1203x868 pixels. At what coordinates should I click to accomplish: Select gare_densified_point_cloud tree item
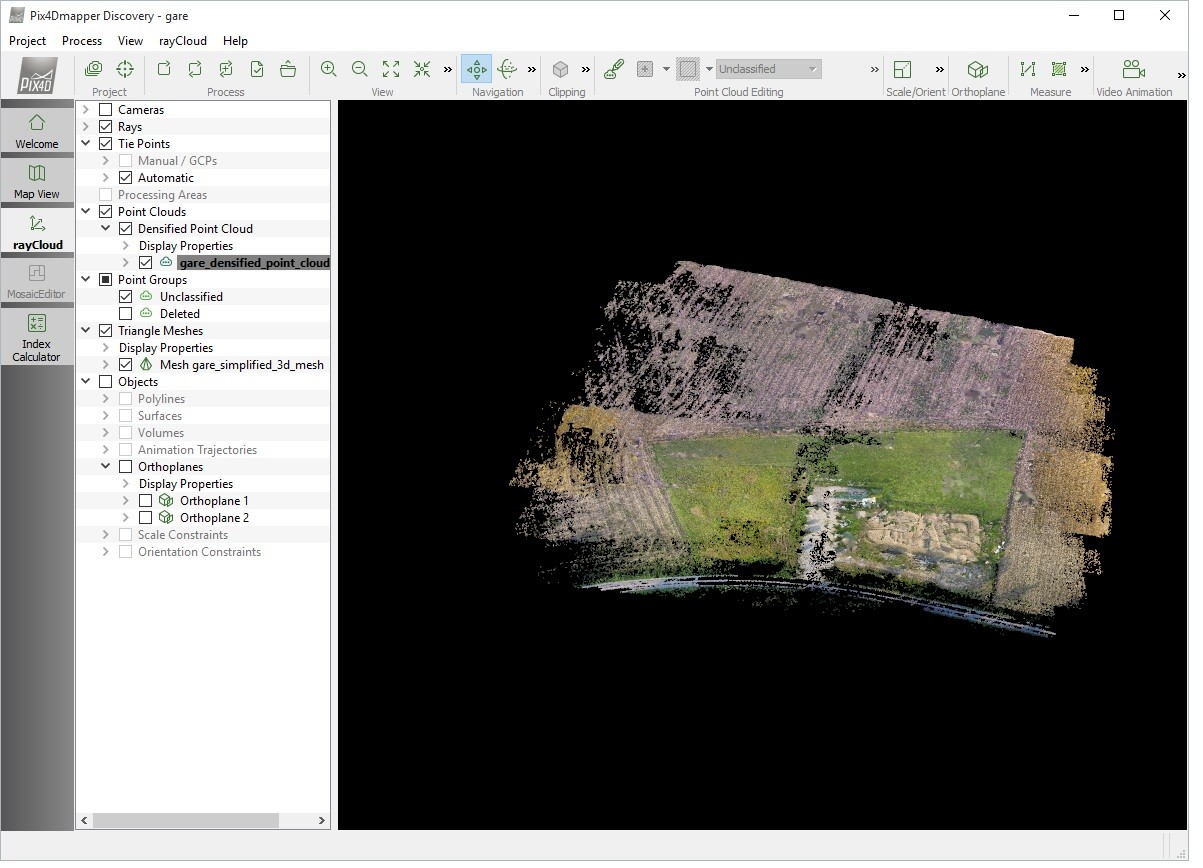[254, 263]
